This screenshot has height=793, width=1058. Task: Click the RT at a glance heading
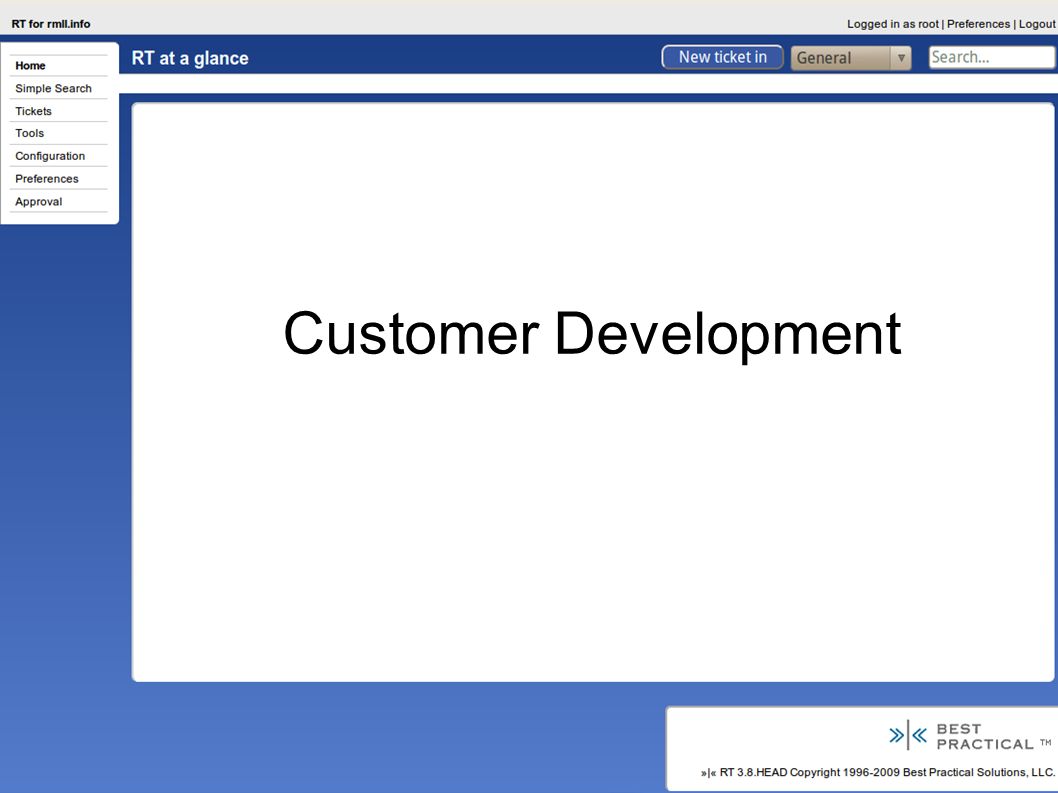(190, 58)
